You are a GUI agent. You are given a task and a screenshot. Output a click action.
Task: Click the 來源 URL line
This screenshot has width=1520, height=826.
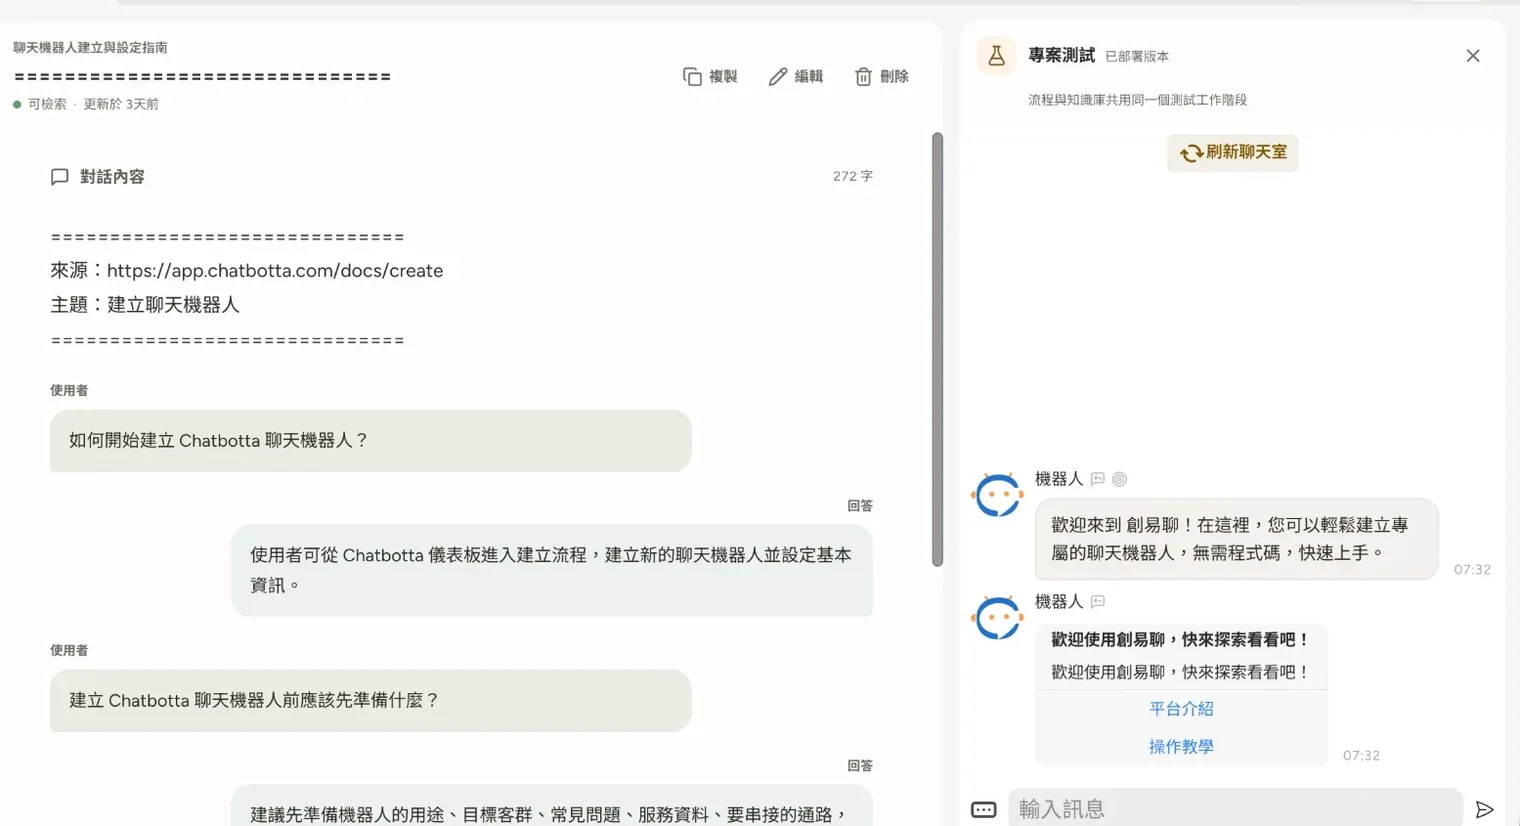tap(247, 271)
